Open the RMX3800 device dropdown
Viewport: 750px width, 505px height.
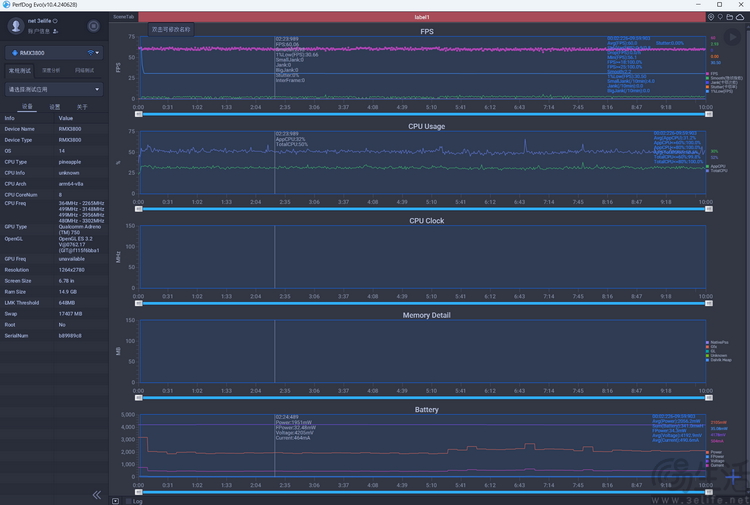pyautogui.click(x=54, y=53)
